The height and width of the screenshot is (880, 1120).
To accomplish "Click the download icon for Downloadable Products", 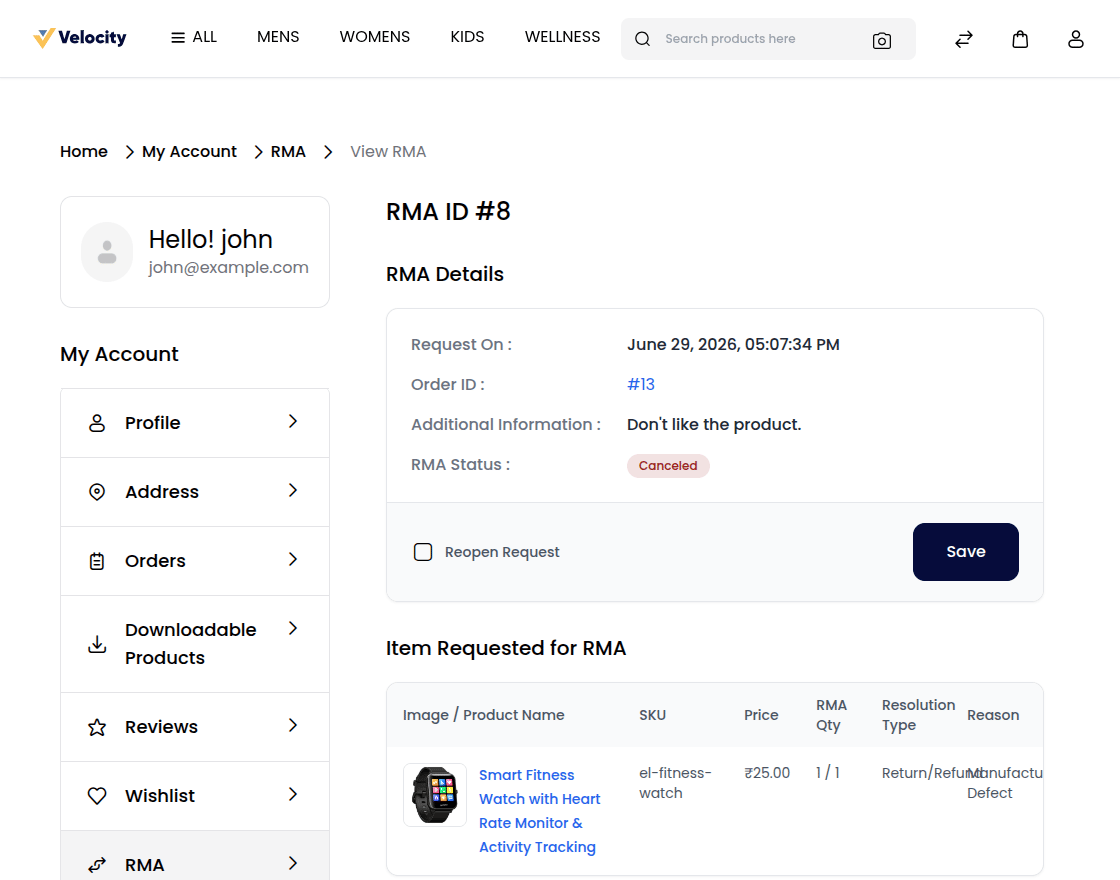I will click(x=97, y=644).
